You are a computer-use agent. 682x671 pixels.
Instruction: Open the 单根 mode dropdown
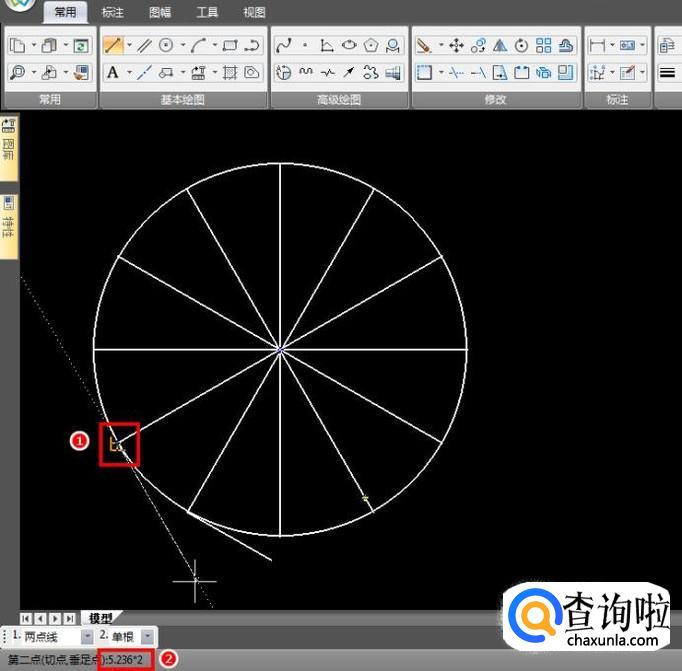coord(148,636)
